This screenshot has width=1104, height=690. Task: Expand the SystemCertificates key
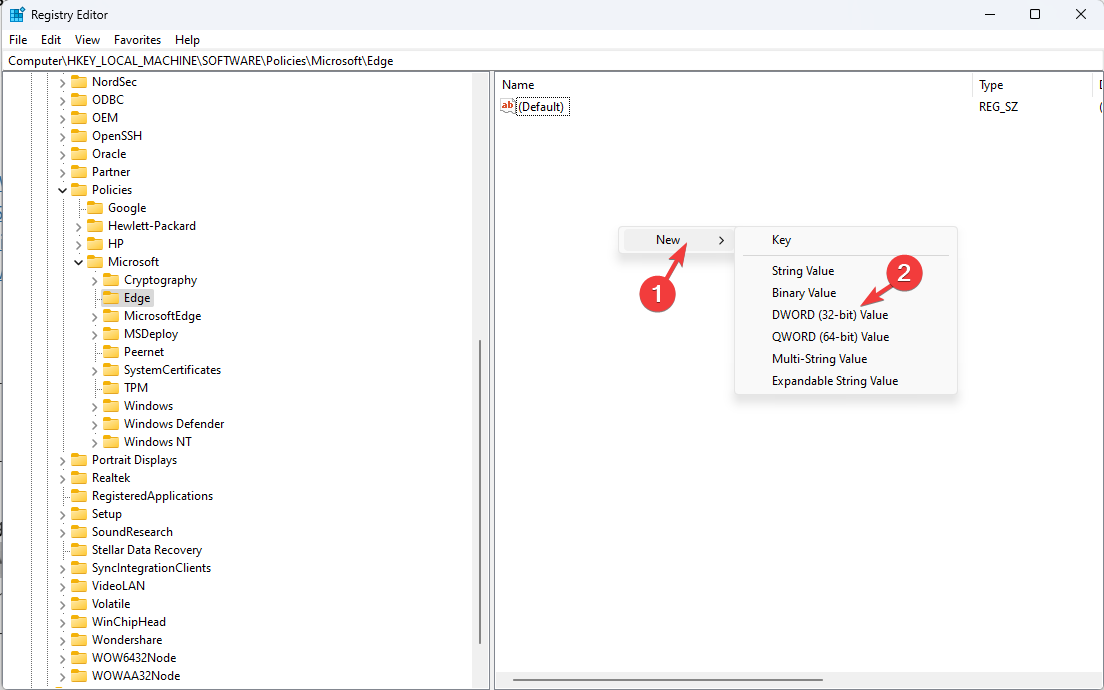[x=95, y=371]
